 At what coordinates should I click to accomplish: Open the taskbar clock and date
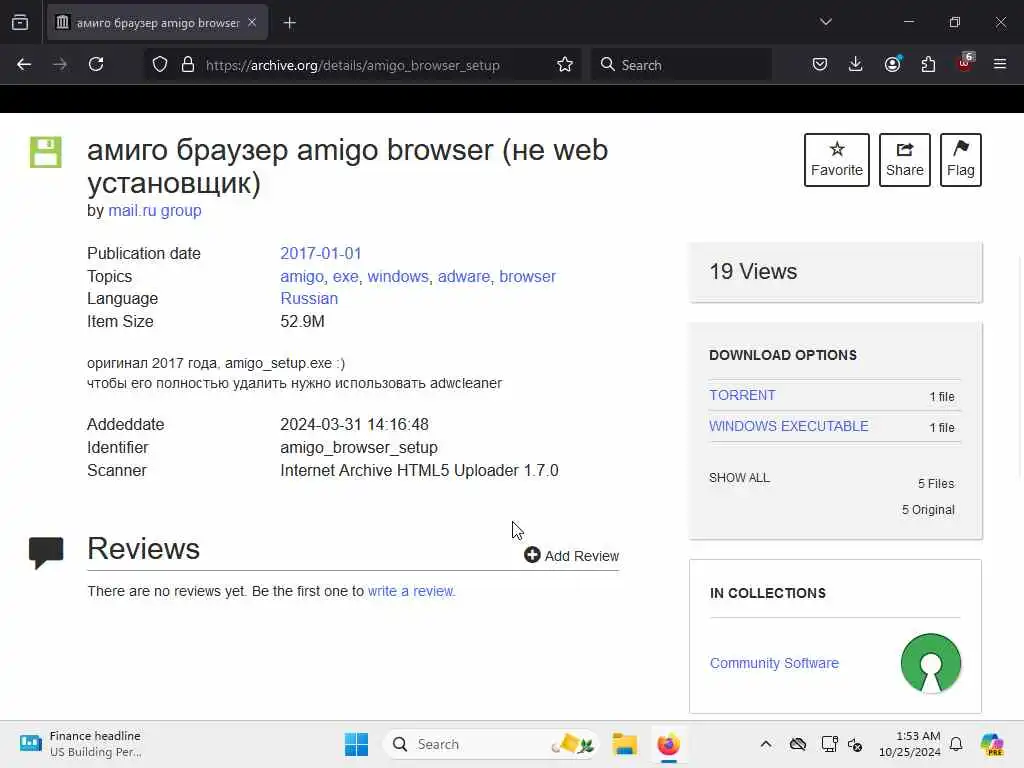coord(910,744)
